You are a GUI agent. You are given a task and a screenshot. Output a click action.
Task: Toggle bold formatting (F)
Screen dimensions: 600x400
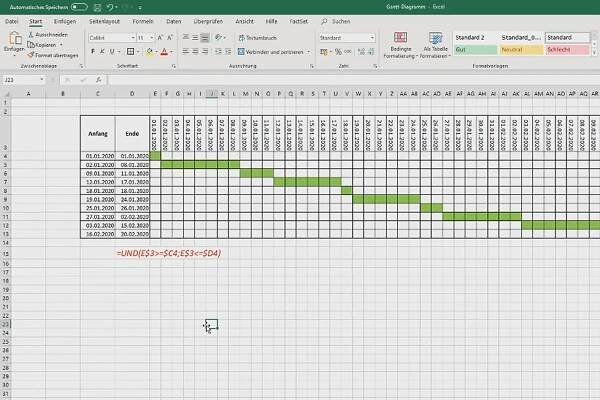click(93, 49)
